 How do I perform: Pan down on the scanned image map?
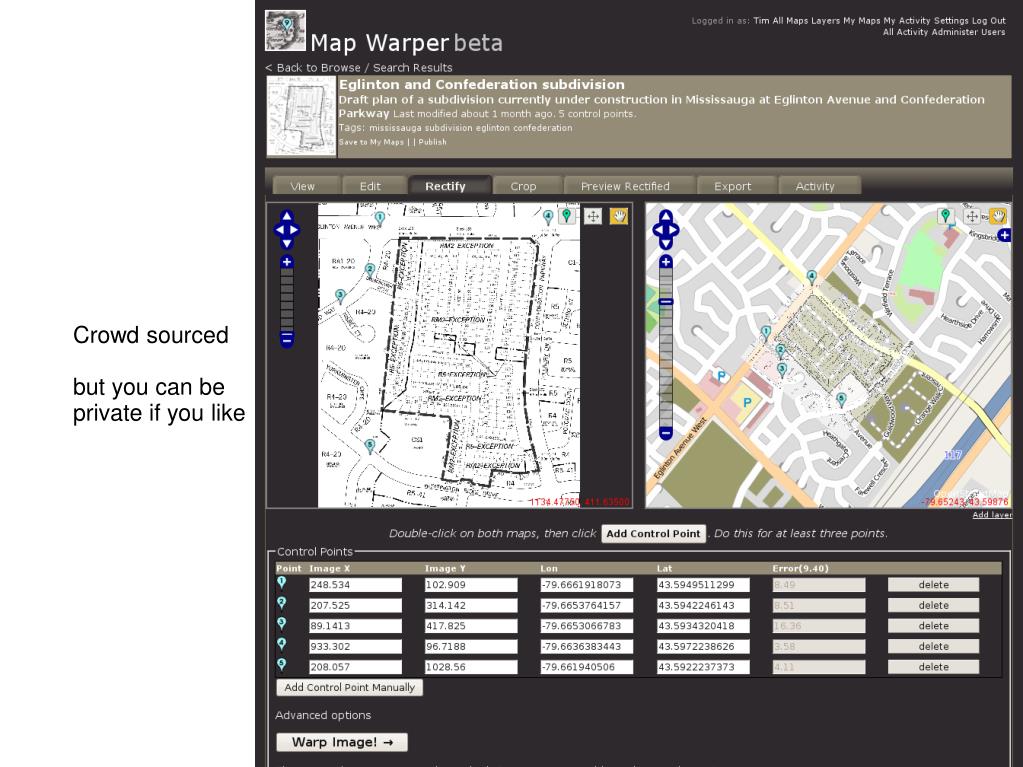(286, 243)
